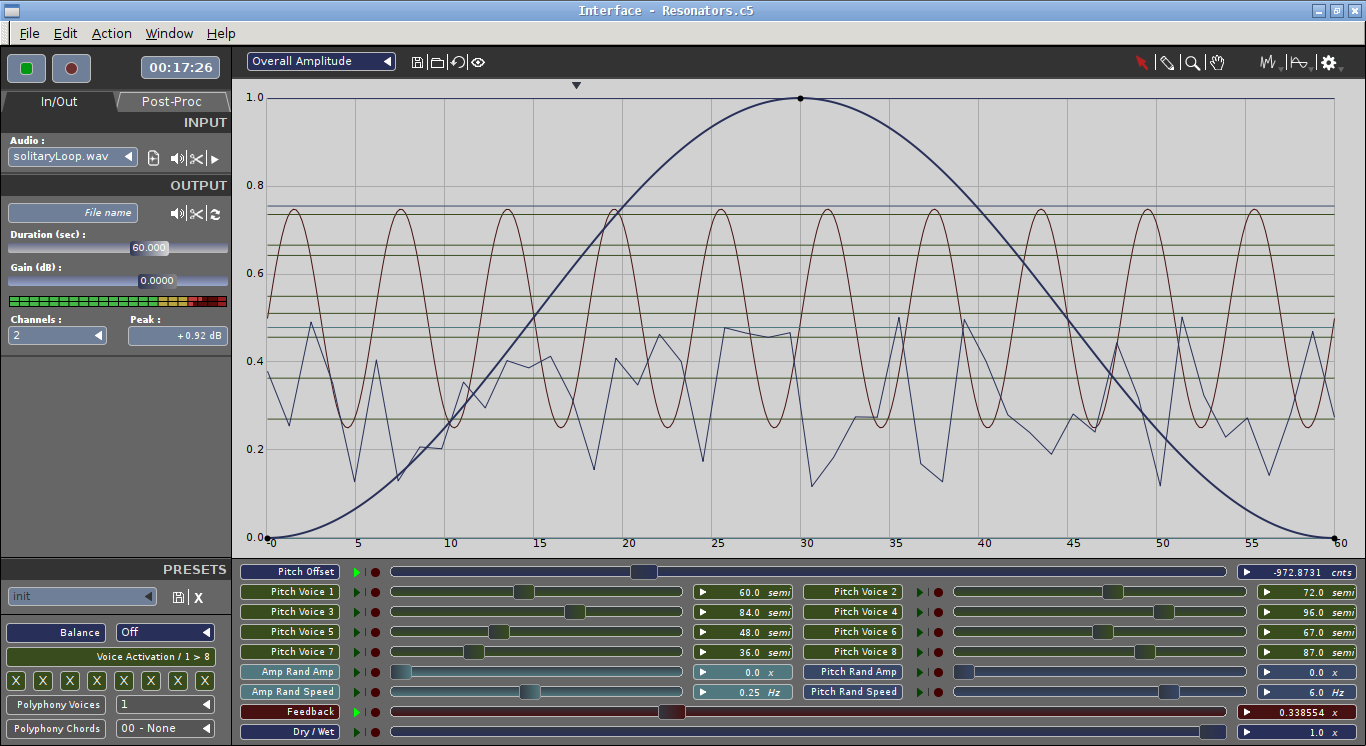This screenshot has height=746, width=1366.
Task: Select the magnifier zoom tool
Action: tap(1192, 62)
